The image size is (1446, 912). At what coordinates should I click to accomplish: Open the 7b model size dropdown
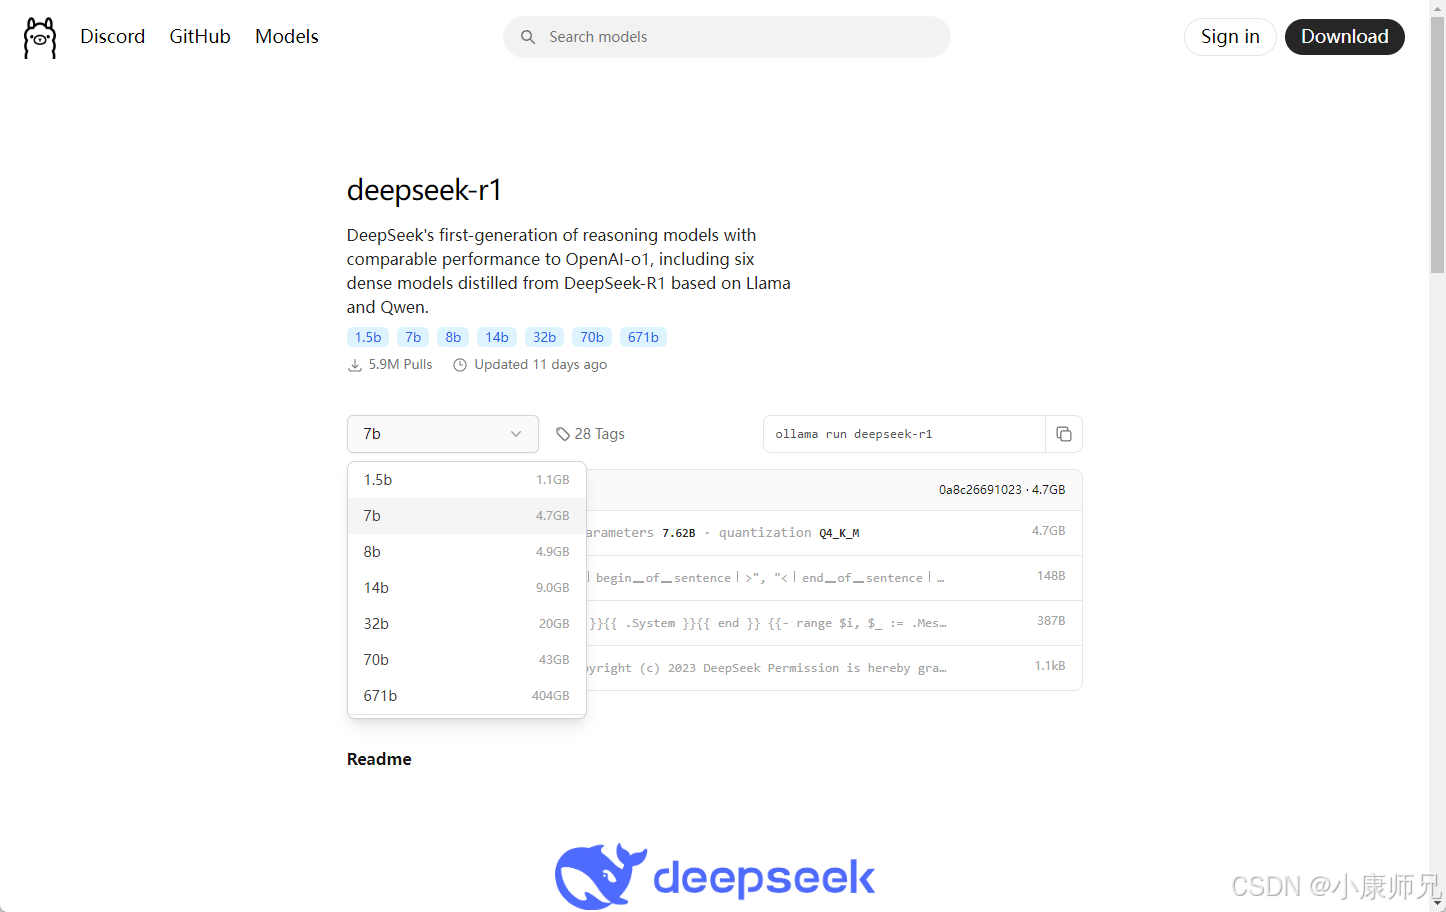[x=443, y=433]
